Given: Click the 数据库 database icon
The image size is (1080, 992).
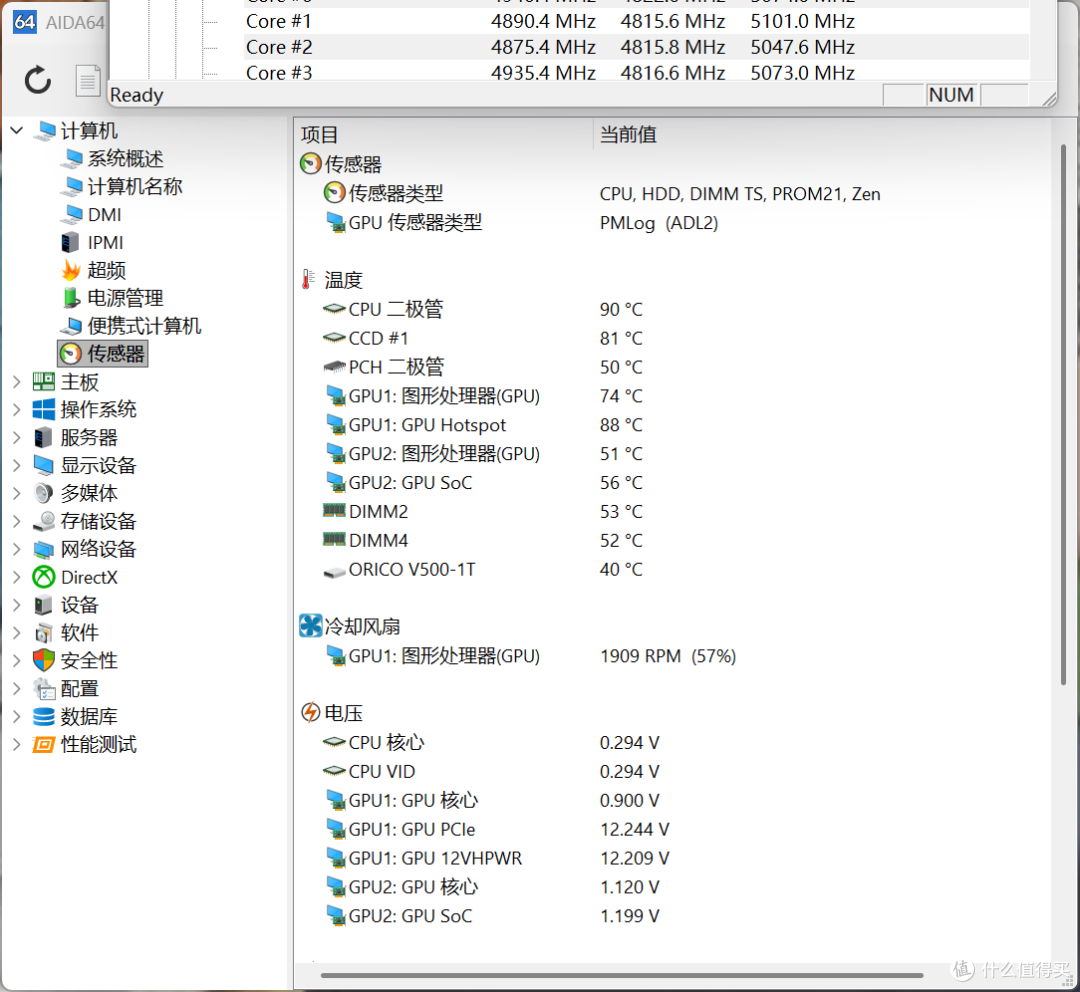Looking at the screenshot, I should coord(43,716).
